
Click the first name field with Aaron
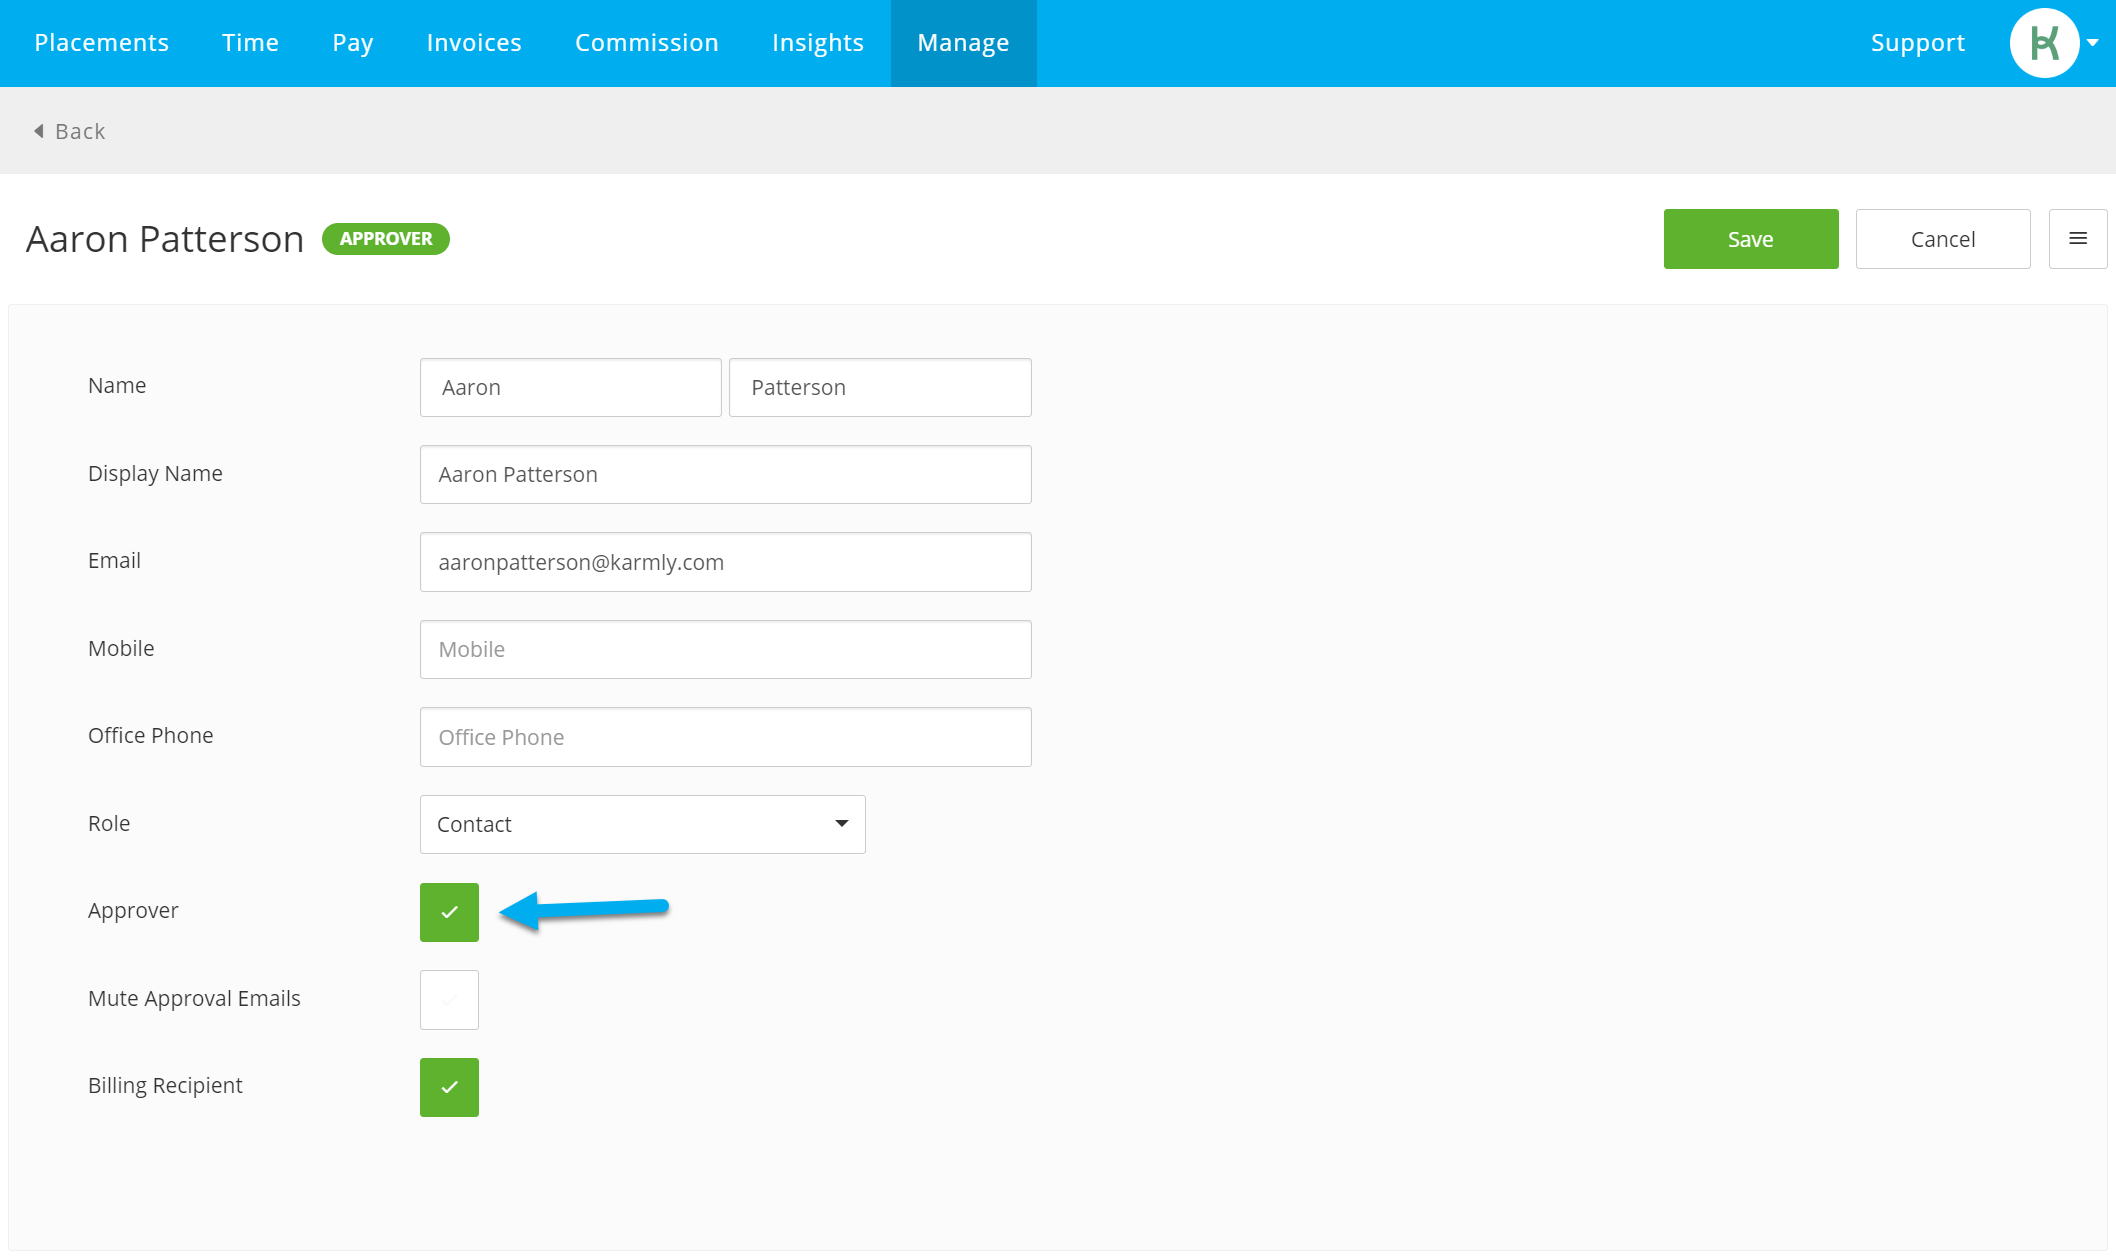coord(570,387)
